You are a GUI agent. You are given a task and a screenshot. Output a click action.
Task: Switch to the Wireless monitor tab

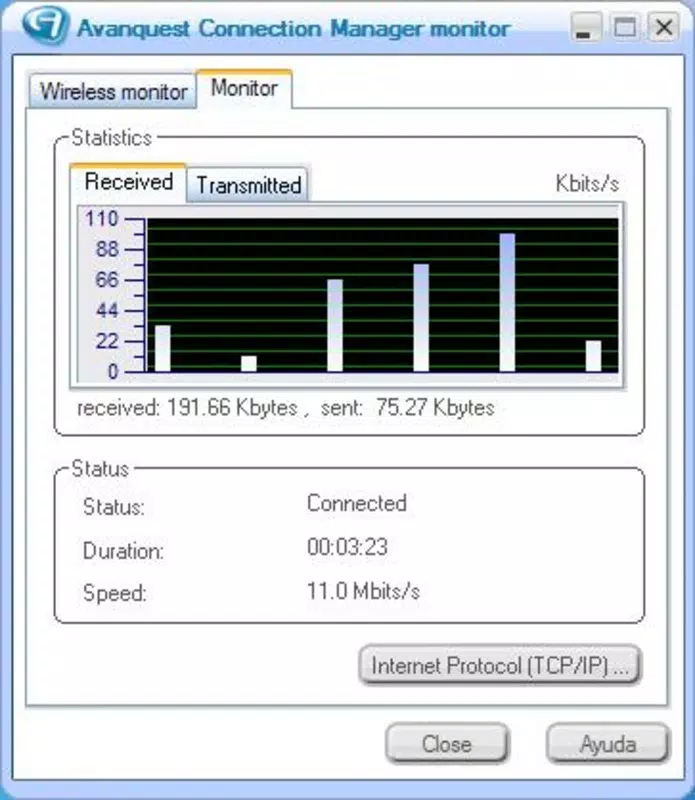tap(113, 91)
